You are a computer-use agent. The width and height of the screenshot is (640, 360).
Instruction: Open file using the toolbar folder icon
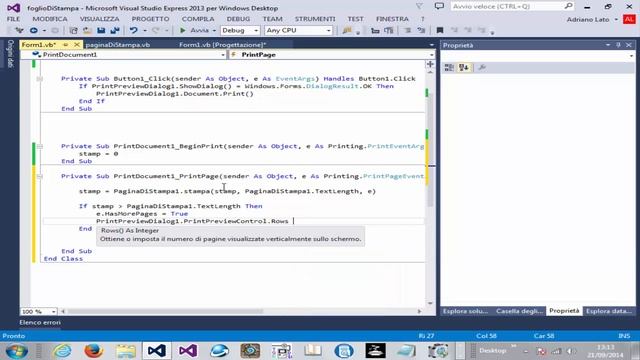(x=87, y=31)
